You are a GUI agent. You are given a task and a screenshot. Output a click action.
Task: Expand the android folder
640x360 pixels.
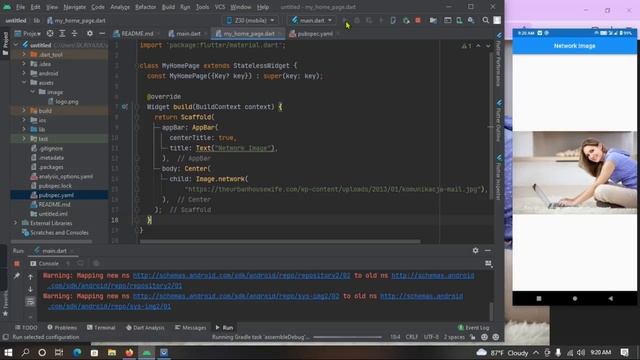click(x=24, y=73)
